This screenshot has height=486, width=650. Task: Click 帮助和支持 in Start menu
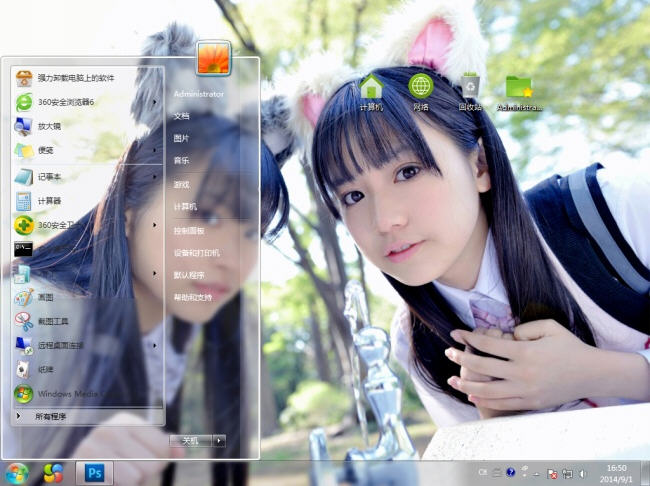[x=193, y=297]
